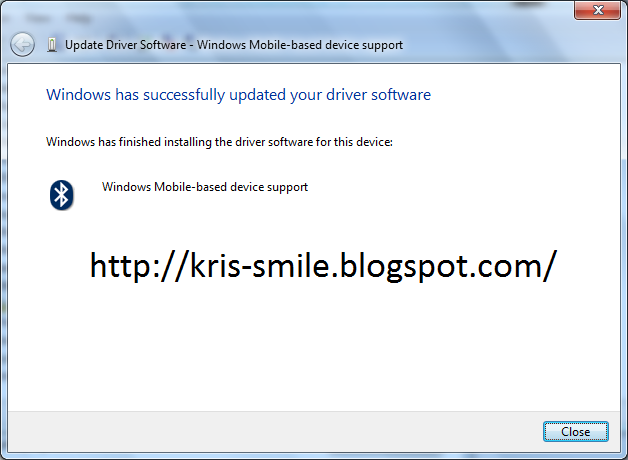Click the 'Windows Mobile-based device support' device name
628x460 pixels.
click(205, 187)
